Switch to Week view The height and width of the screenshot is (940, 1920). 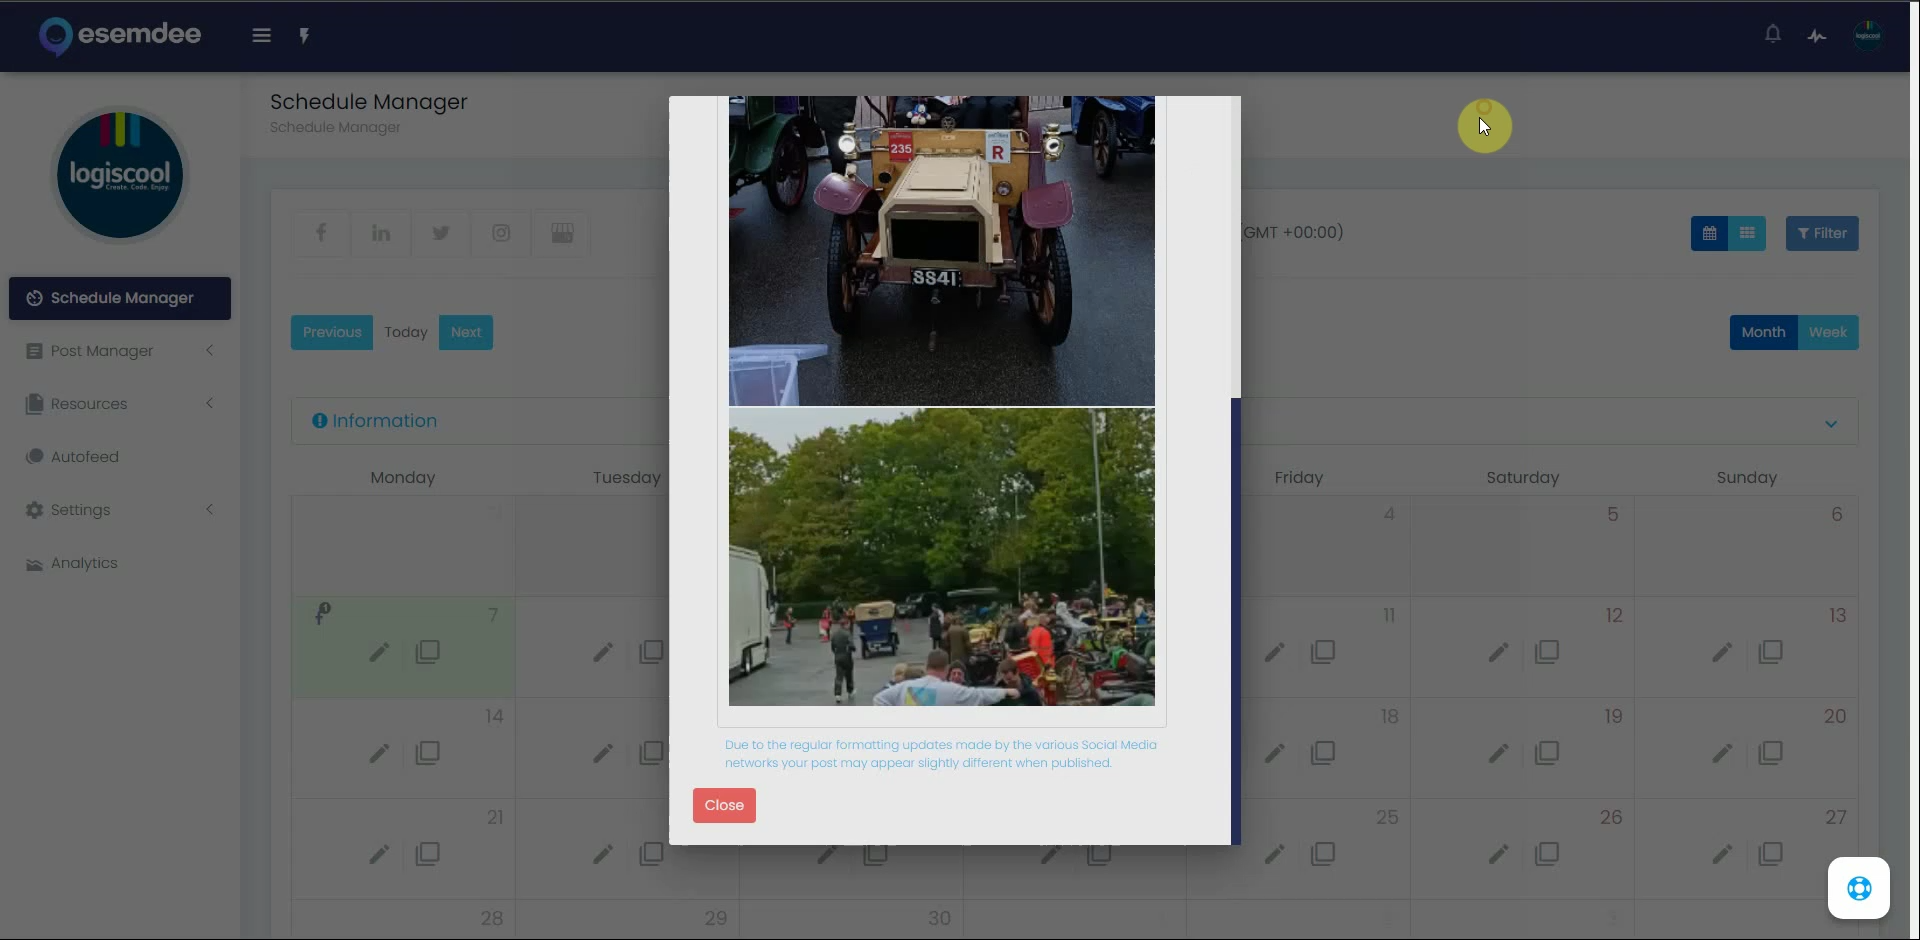click(x=1828, y=332)
